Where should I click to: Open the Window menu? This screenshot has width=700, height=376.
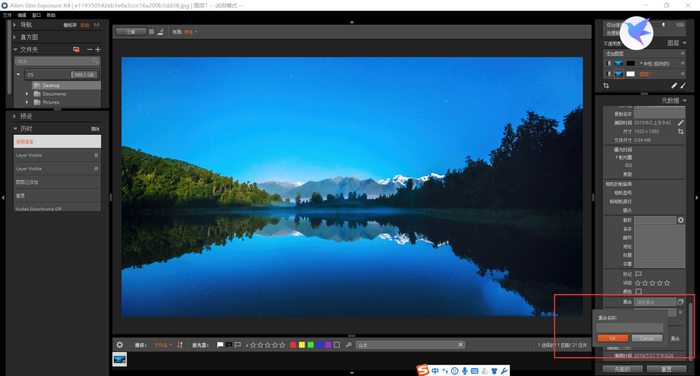[x=37, y=15]
